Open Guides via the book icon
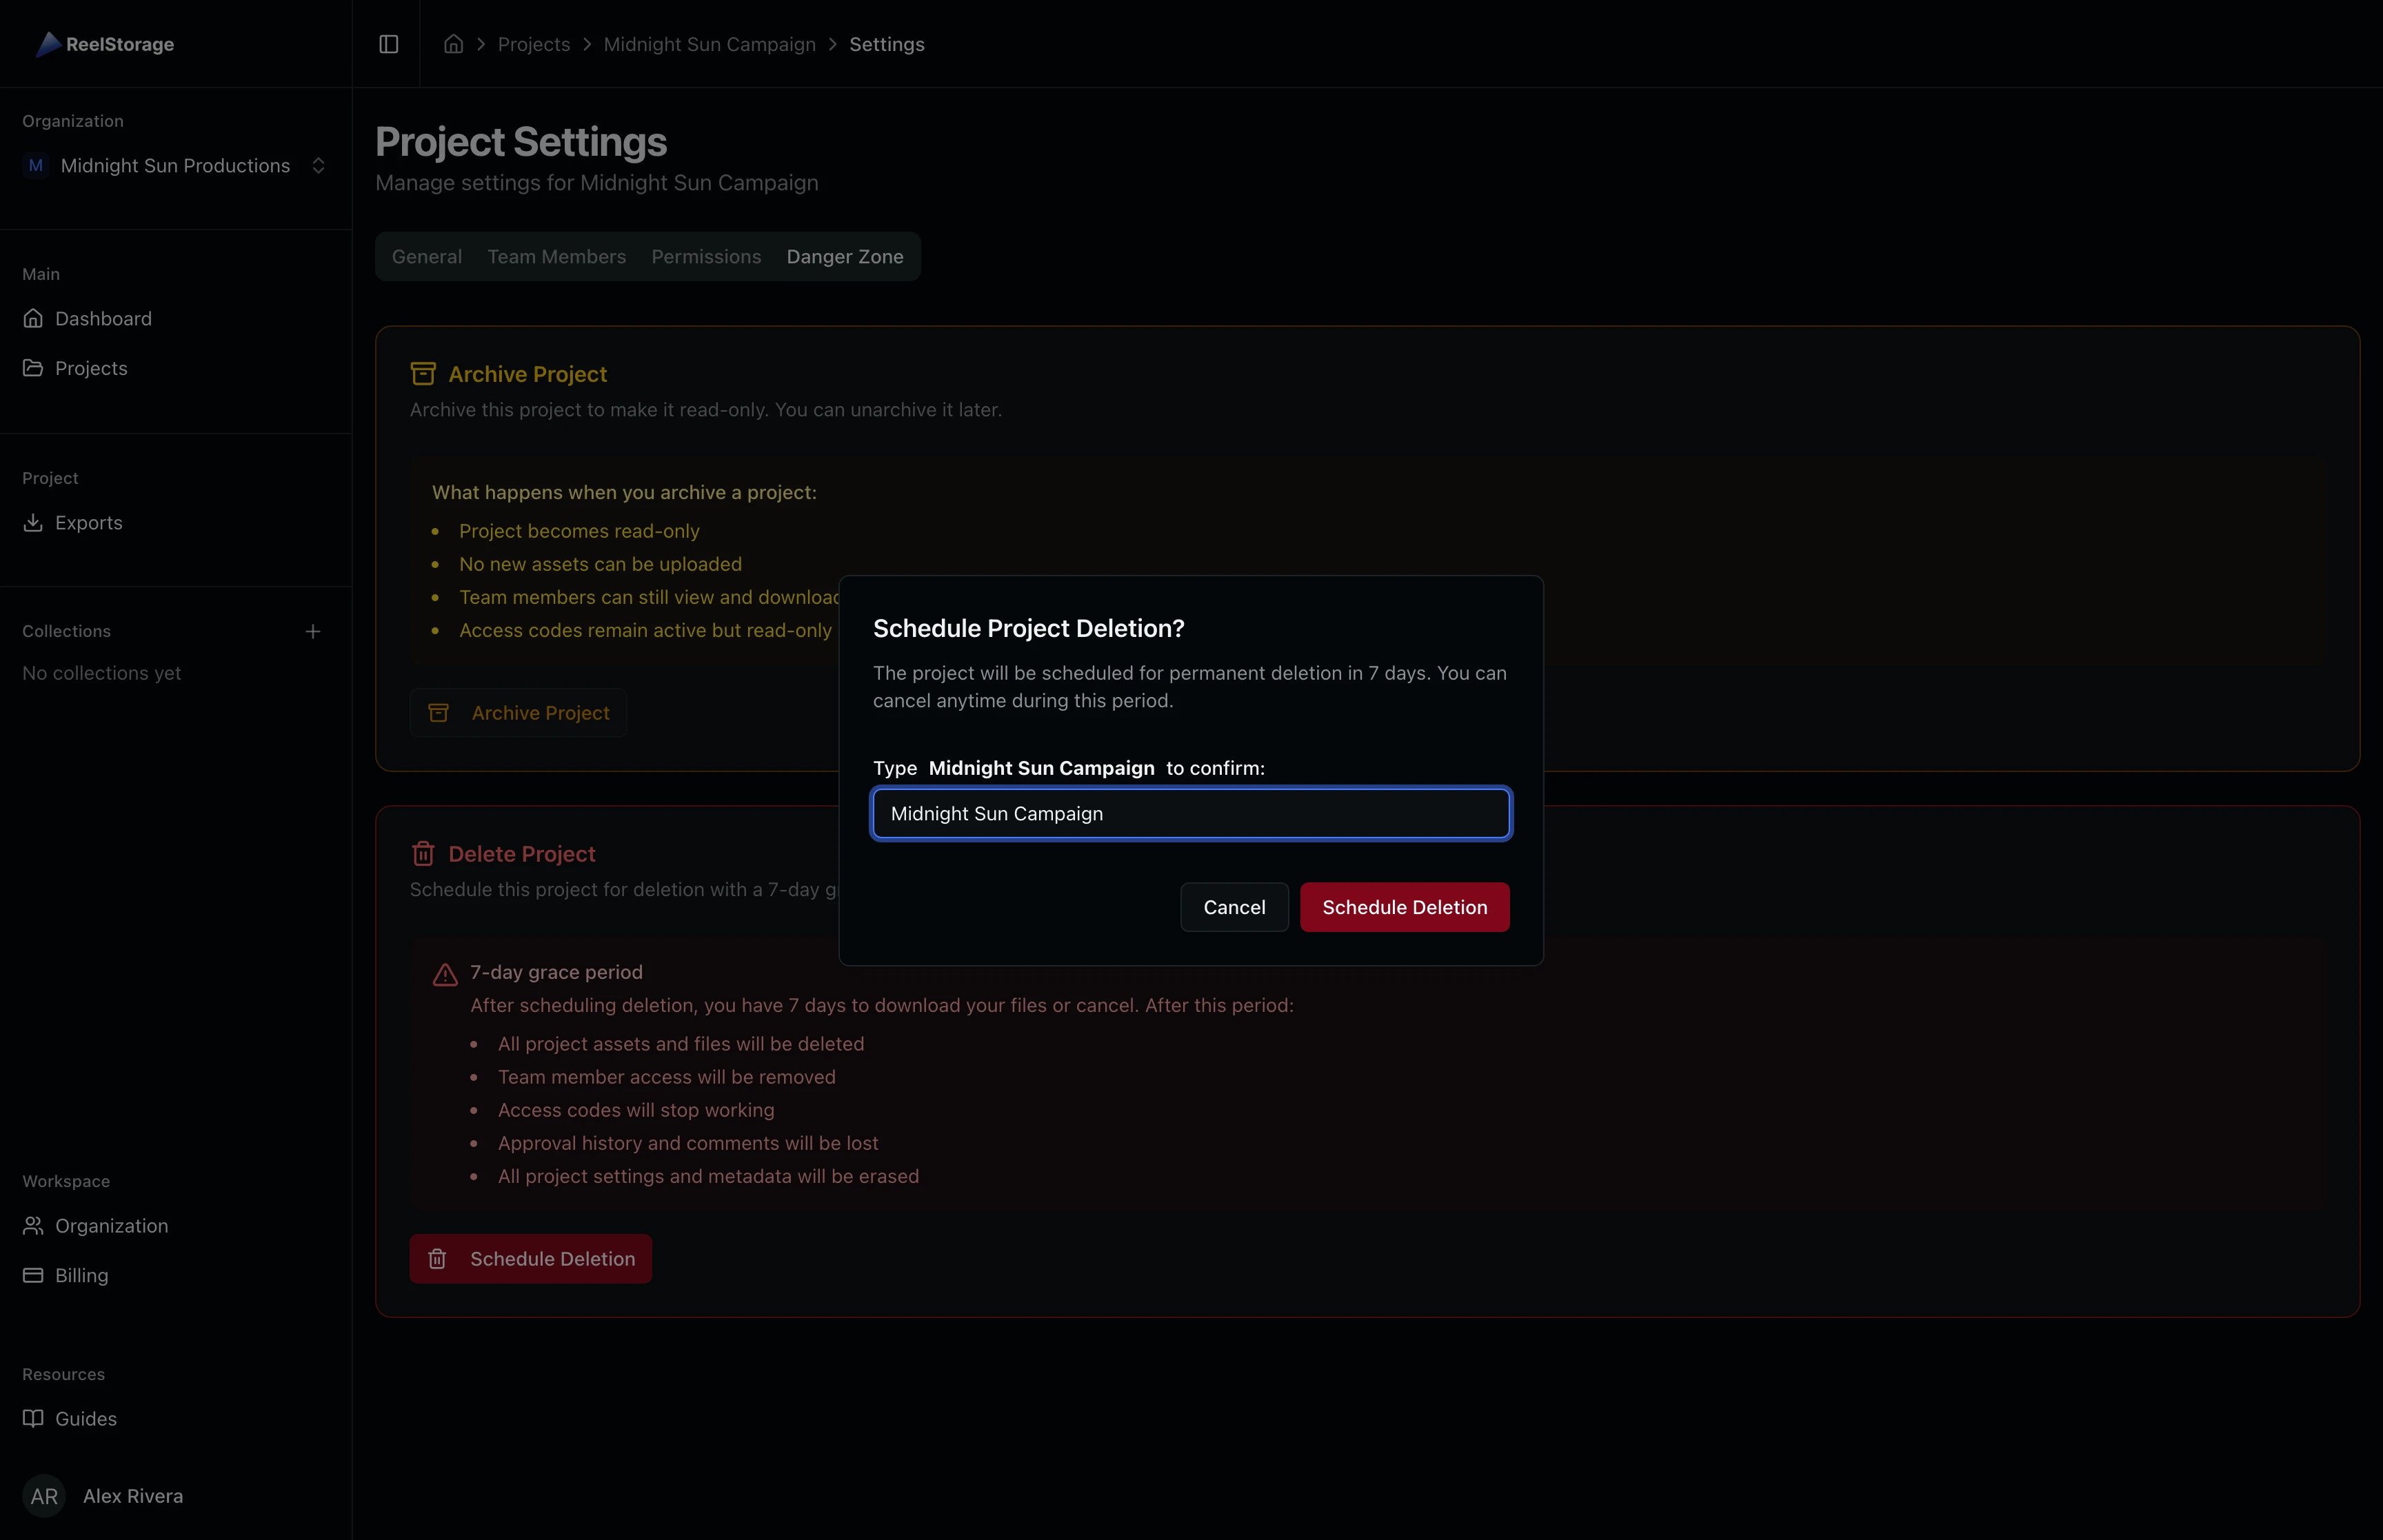 click(34, 1418)
